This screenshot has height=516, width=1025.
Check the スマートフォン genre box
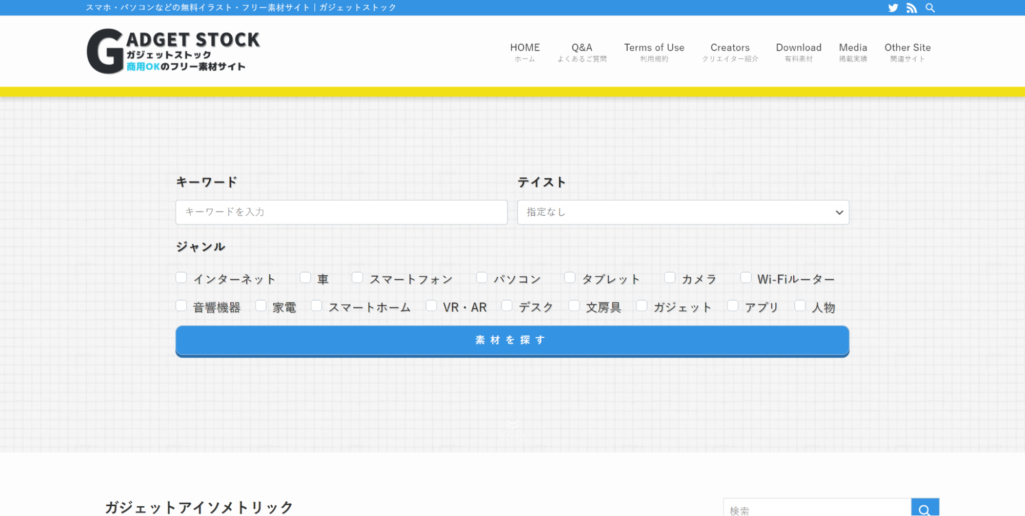(x=357, y=278)
